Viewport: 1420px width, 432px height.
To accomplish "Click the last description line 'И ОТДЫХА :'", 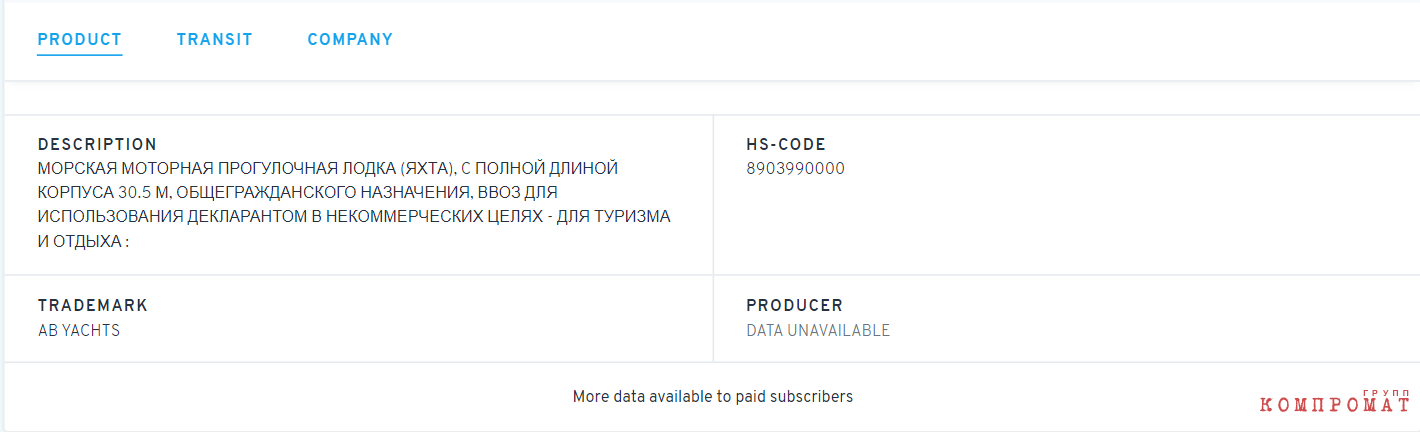I will click(x=84, y=241).
